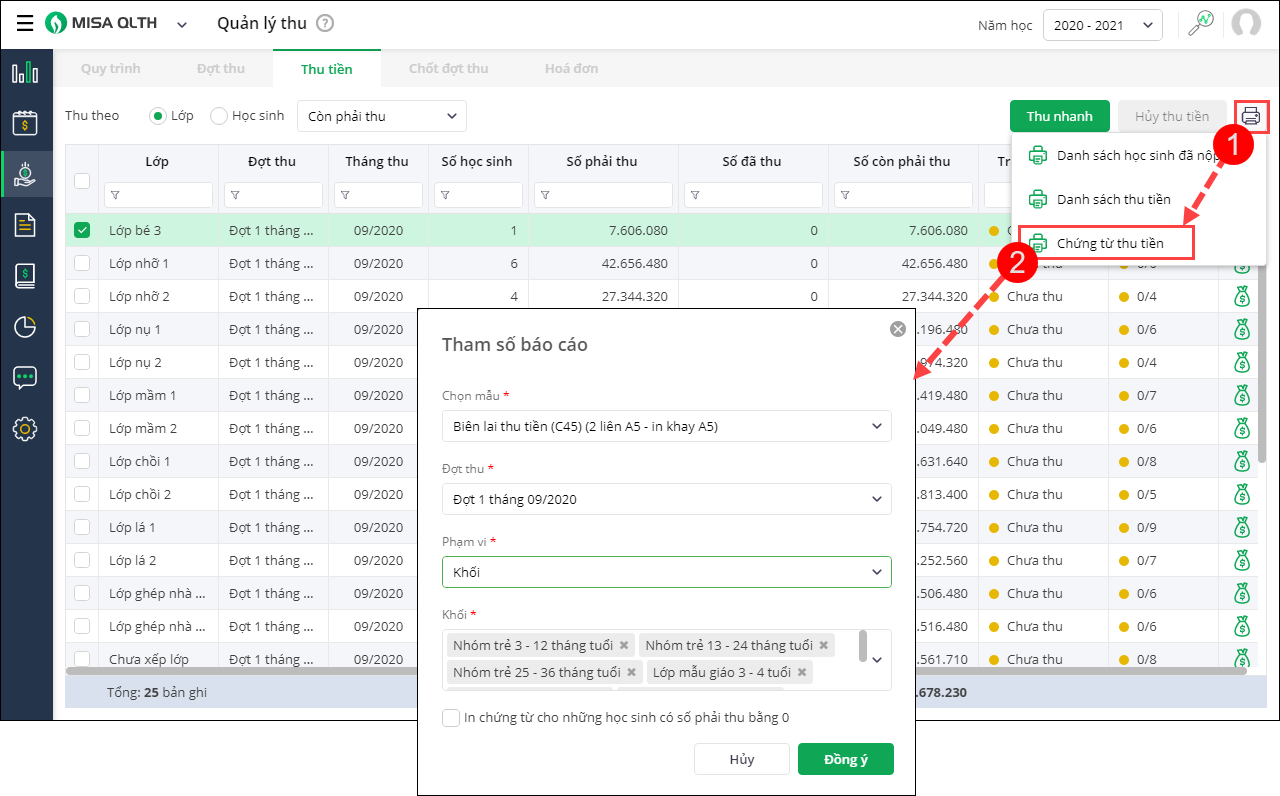Check the Lớp nhỡ 1 row checkbox
The width and height of the screenshot is (1280, 796).
point(82,264)
